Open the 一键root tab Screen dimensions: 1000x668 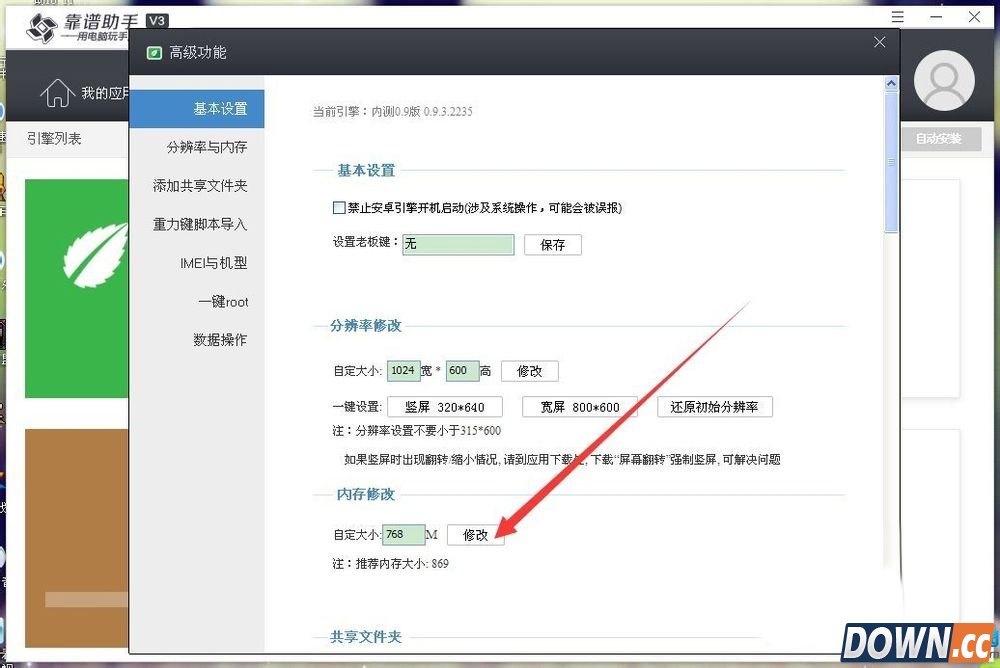click(223, 301)
